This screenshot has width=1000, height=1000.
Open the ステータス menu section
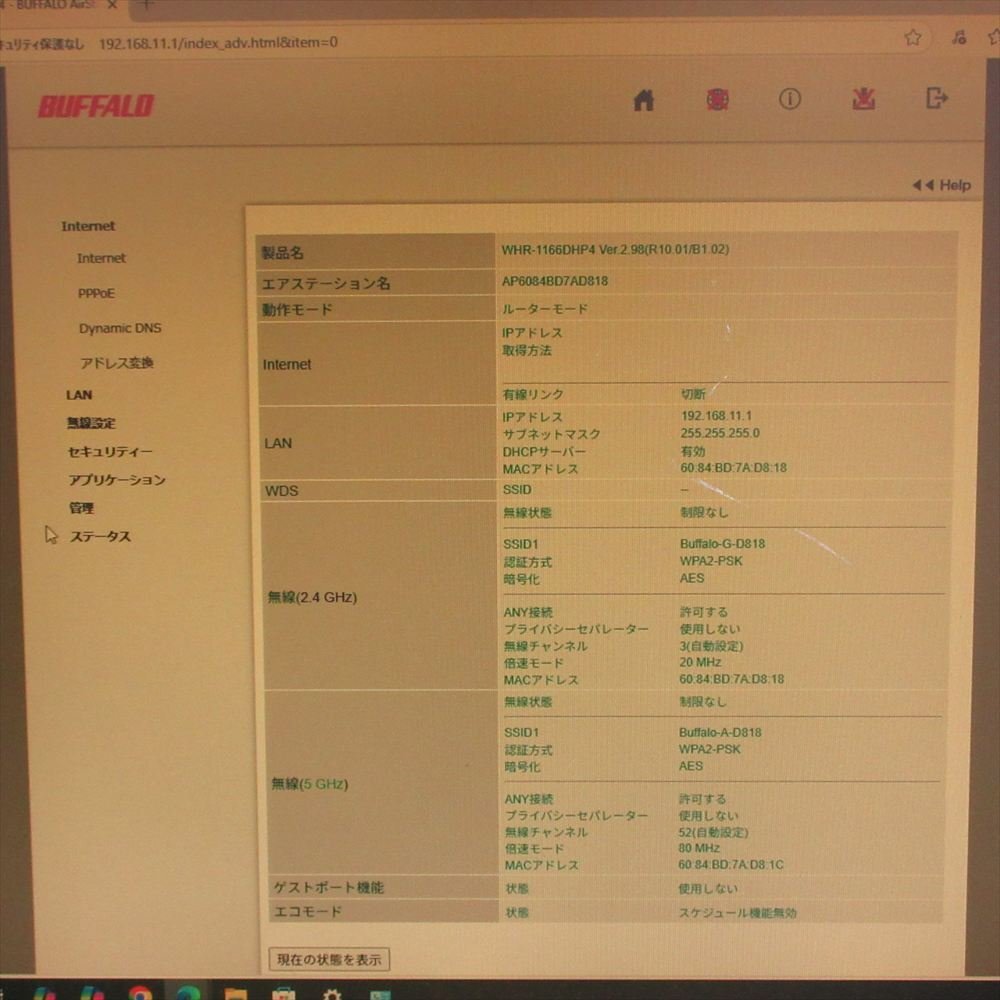coord(100,536)
